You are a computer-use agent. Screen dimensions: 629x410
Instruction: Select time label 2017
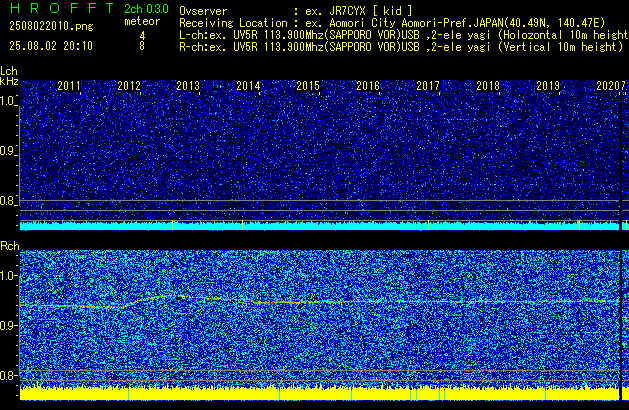pyautogui.click(x=428, y=86)
